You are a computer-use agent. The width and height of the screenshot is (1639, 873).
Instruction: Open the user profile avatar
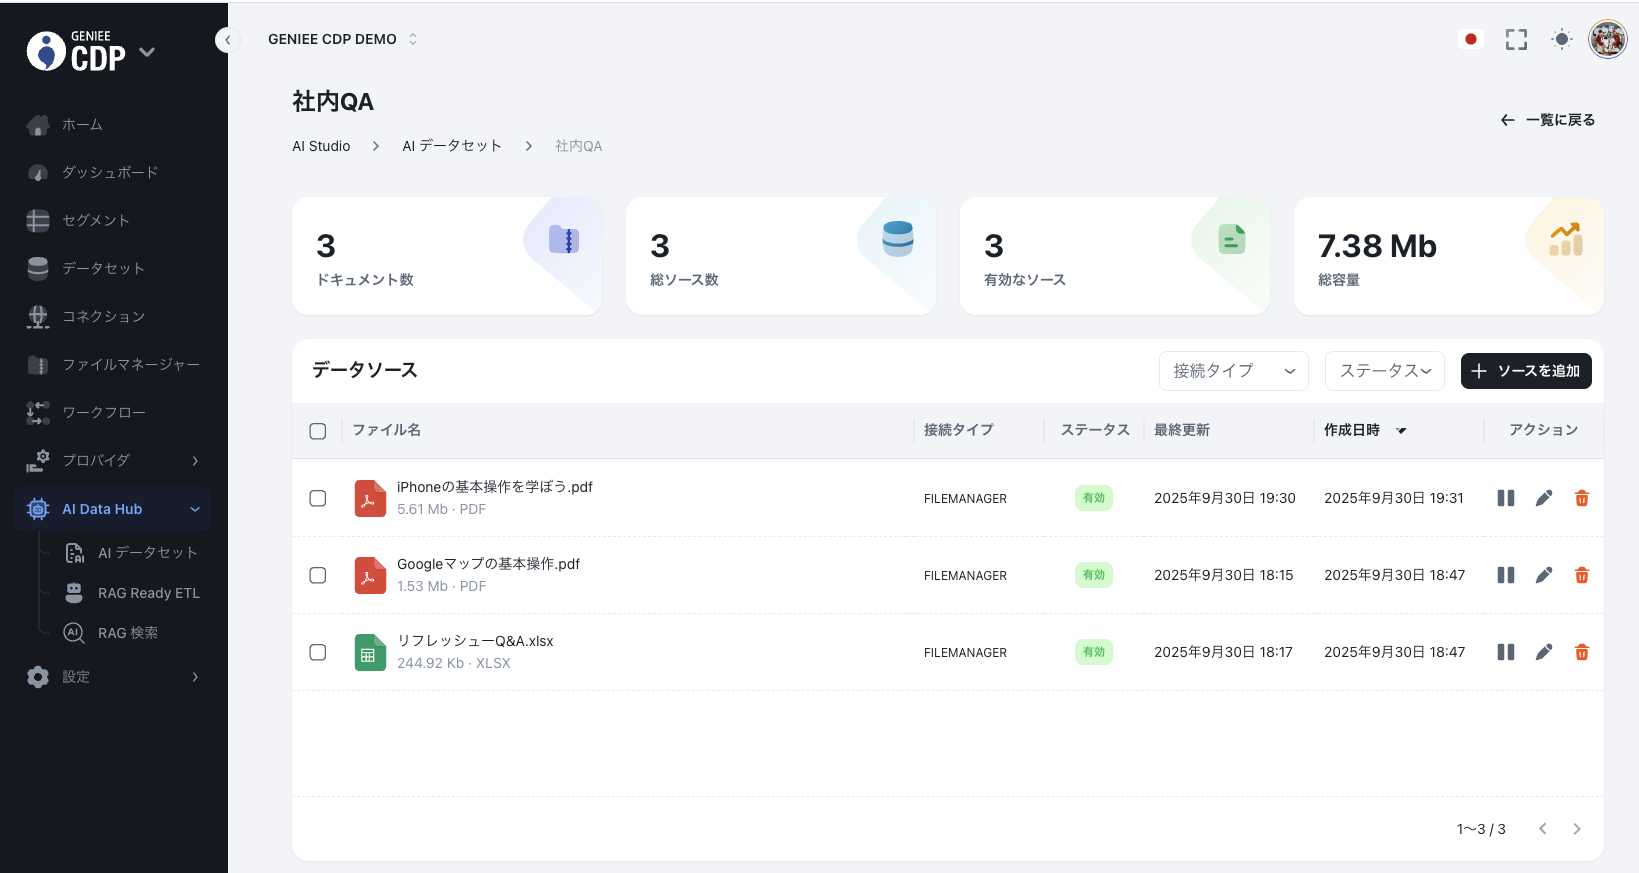(x=1607, y=40)
